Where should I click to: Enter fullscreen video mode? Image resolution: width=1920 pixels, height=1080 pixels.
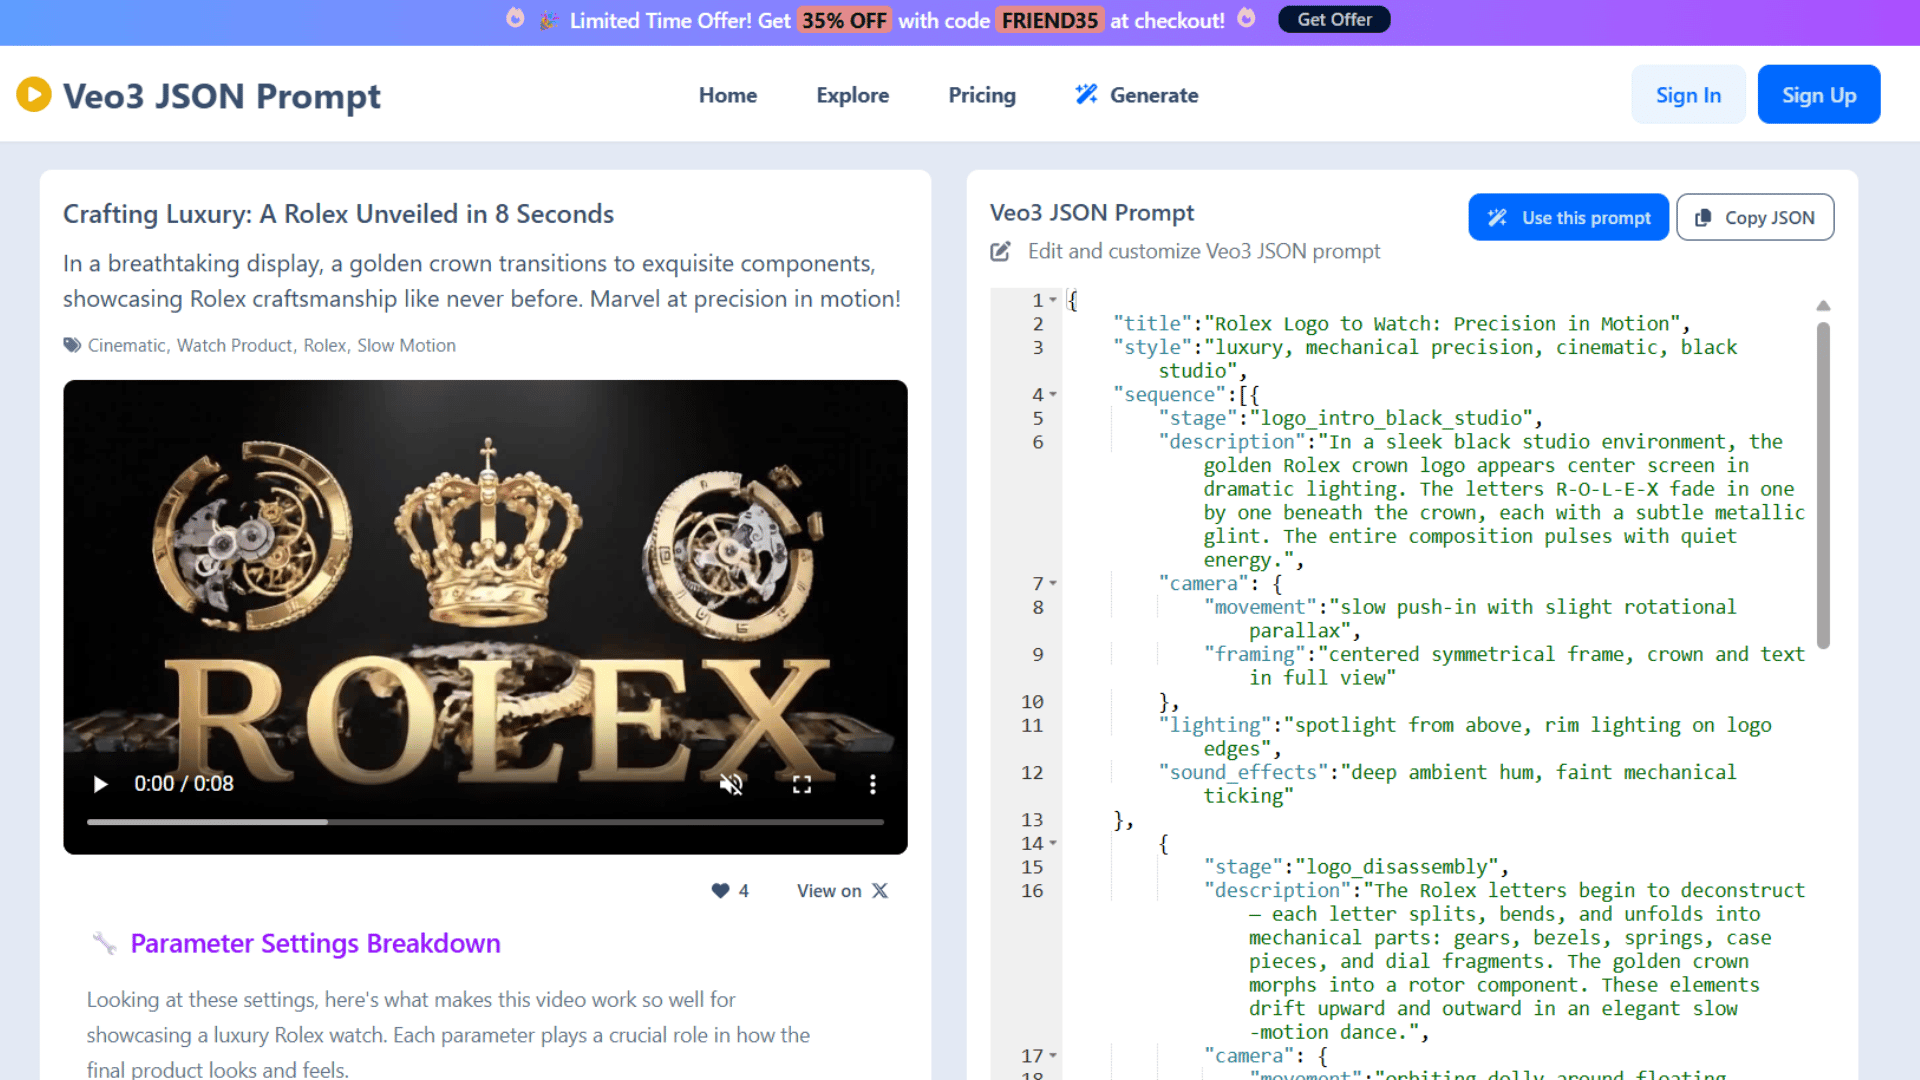[802, 784]
